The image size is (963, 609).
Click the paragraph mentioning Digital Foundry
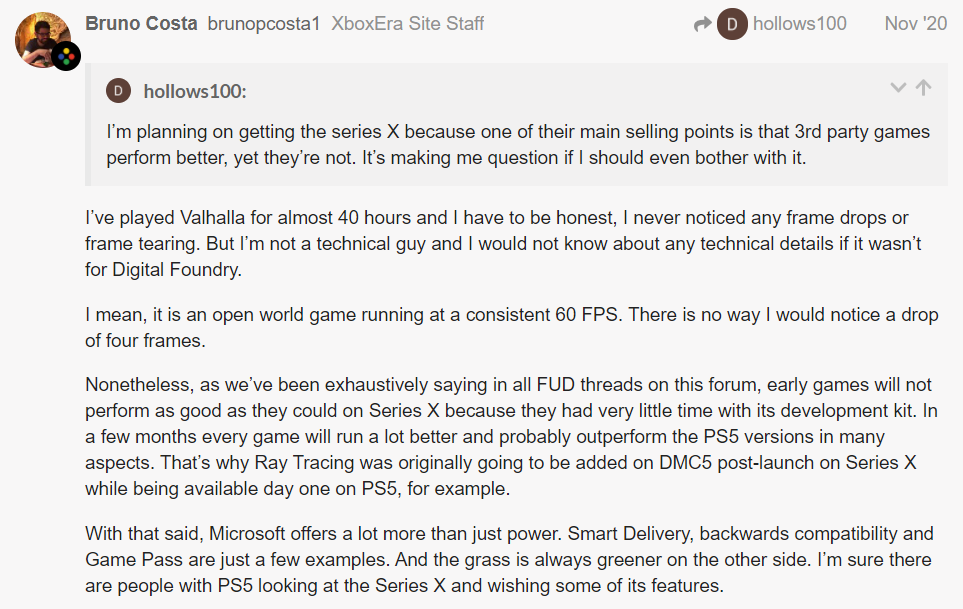pyautogui.click(x=503, y=244)
